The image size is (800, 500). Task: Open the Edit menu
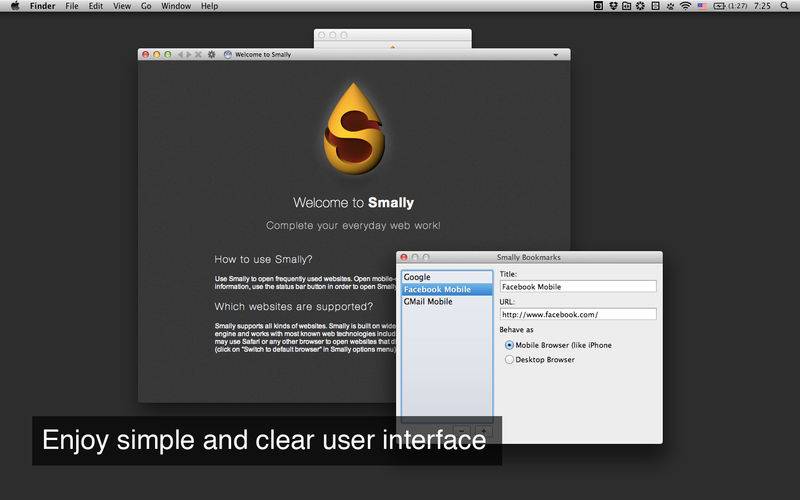95,6
